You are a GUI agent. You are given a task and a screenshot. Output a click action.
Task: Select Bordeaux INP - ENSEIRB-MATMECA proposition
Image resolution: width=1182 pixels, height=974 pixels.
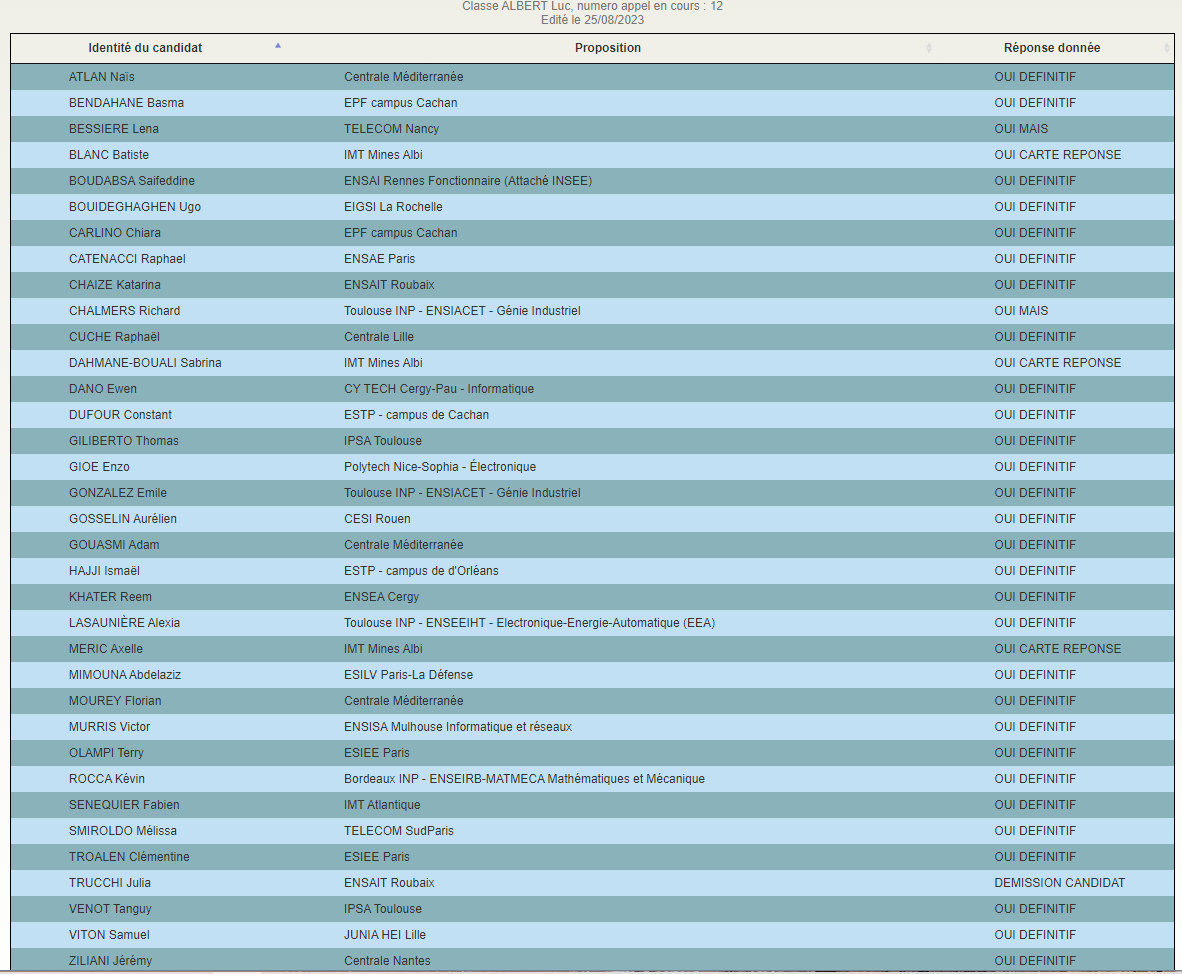(524, 779)
